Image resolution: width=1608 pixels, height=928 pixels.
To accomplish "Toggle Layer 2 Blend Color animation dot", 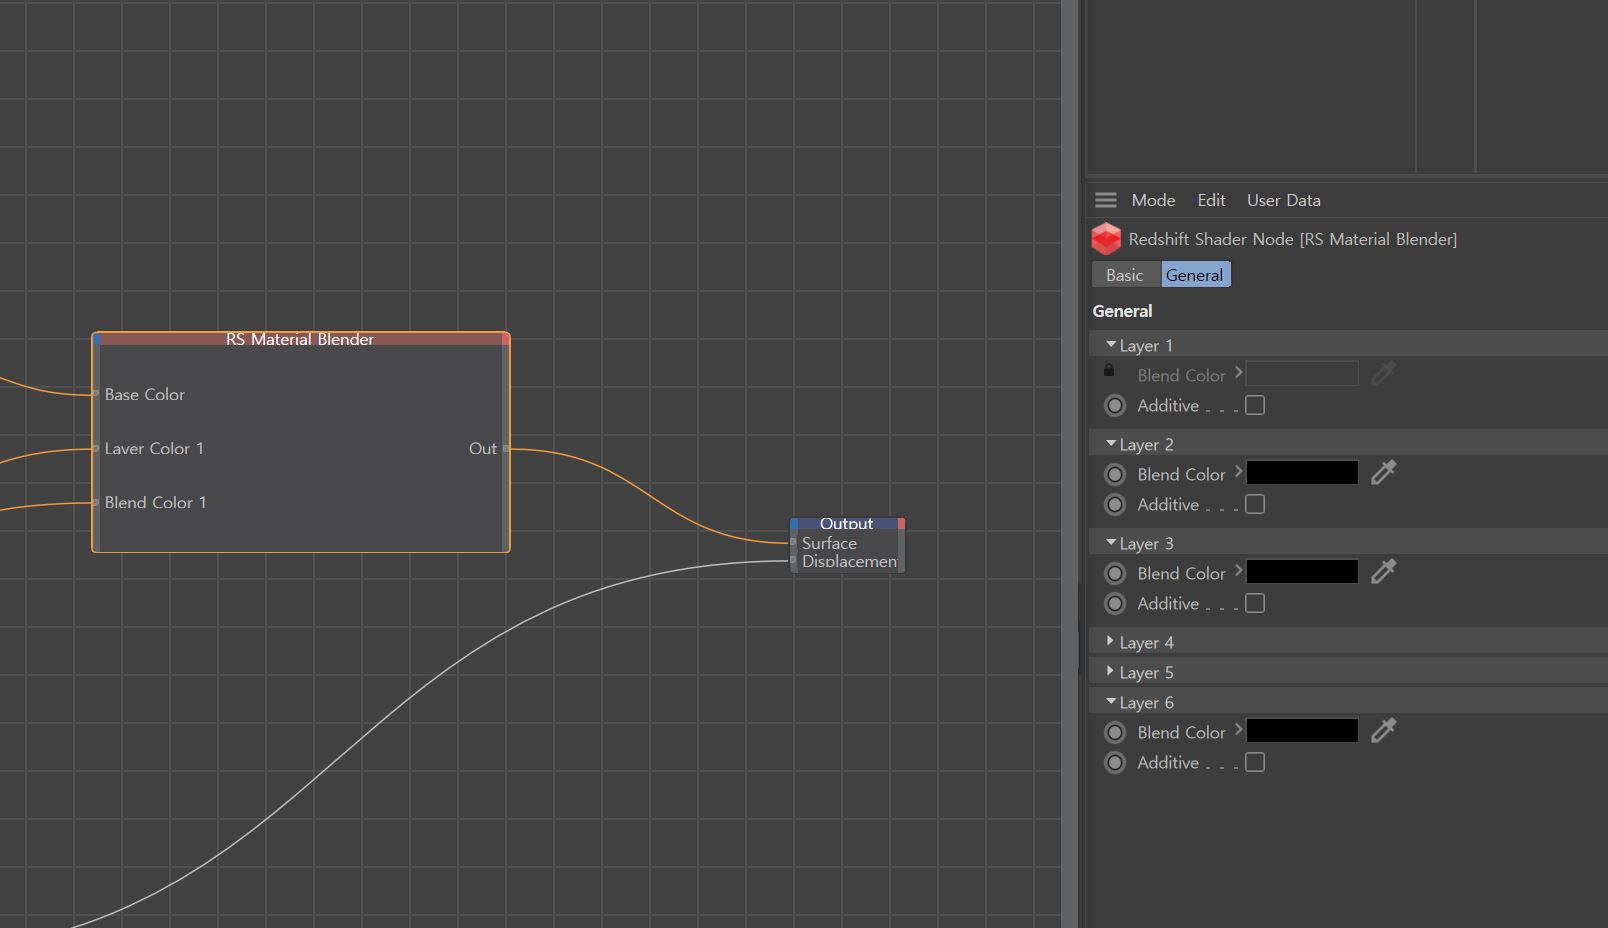I will [1115, 474].
